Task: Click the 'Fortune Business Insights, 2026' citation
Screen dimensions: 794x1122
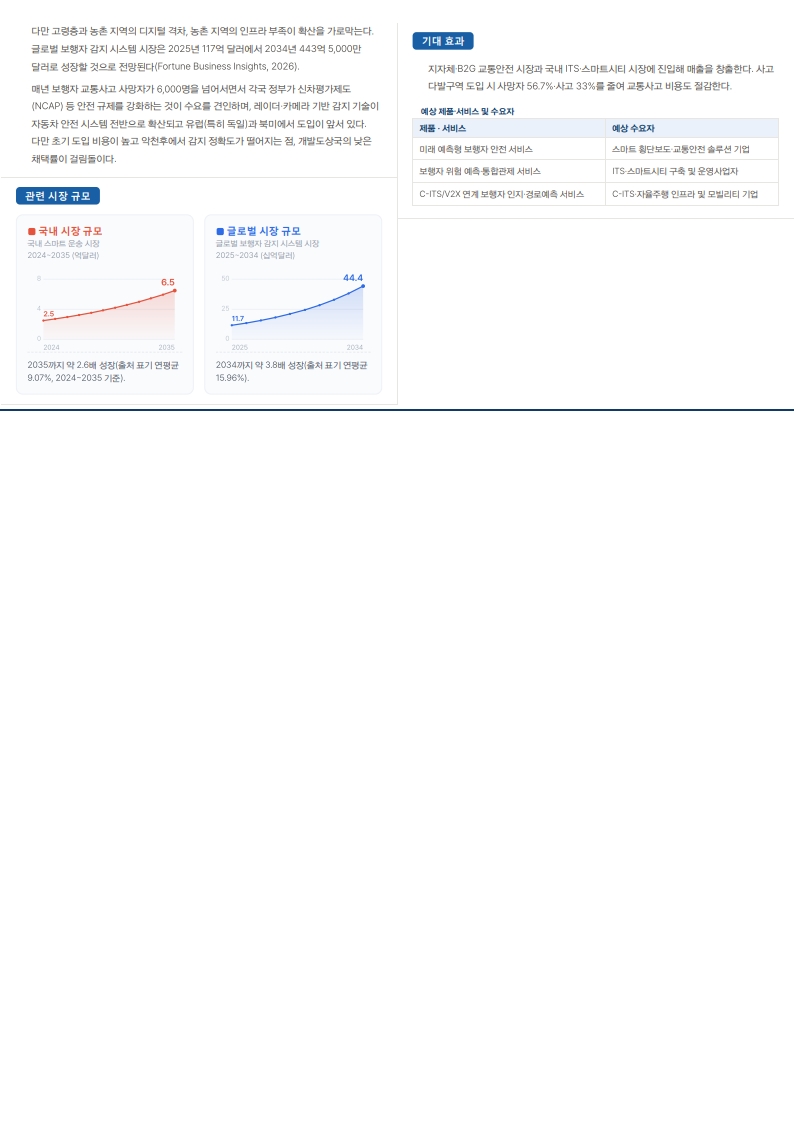Action: click(225, 67)
